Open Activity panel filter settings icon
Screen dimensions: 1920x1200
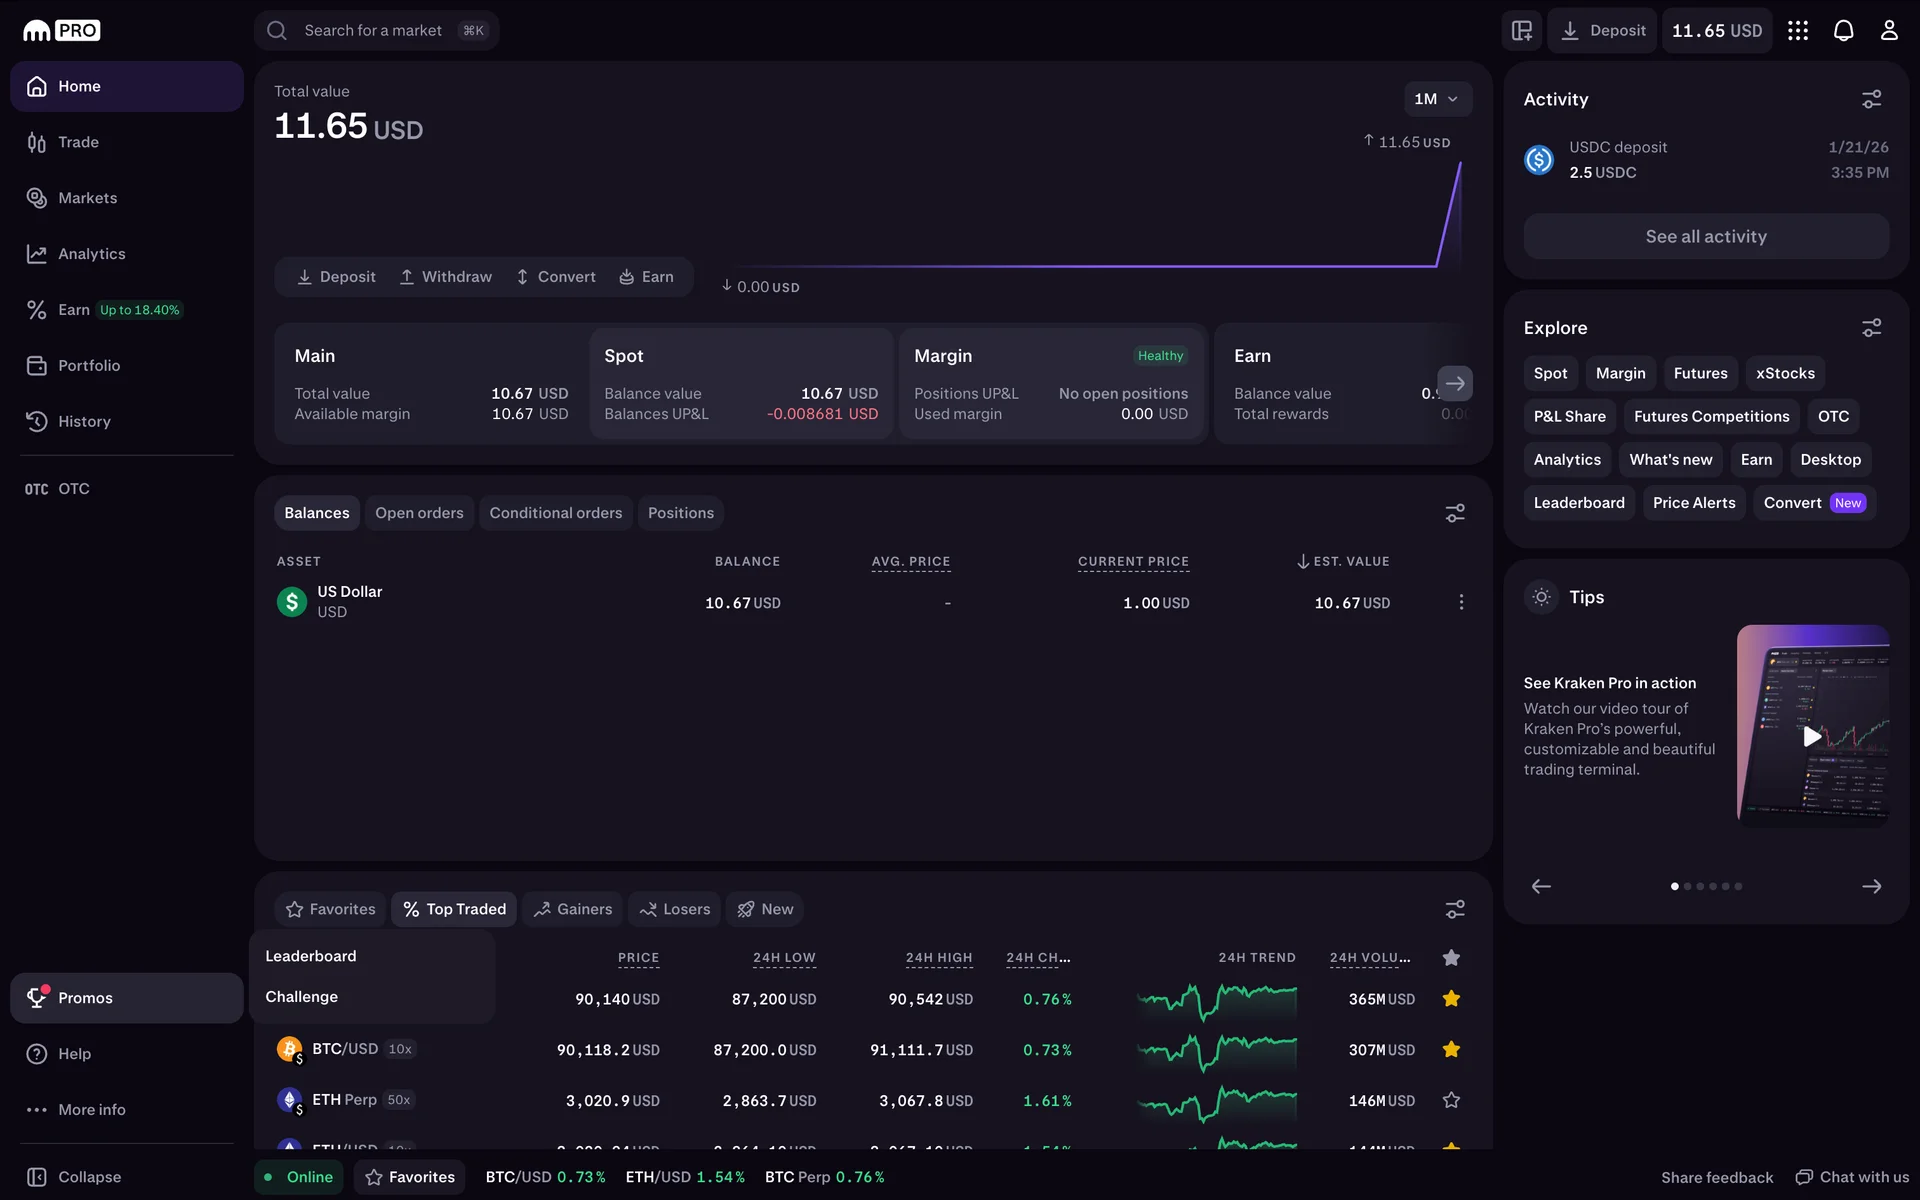(x=1871, y=99)
